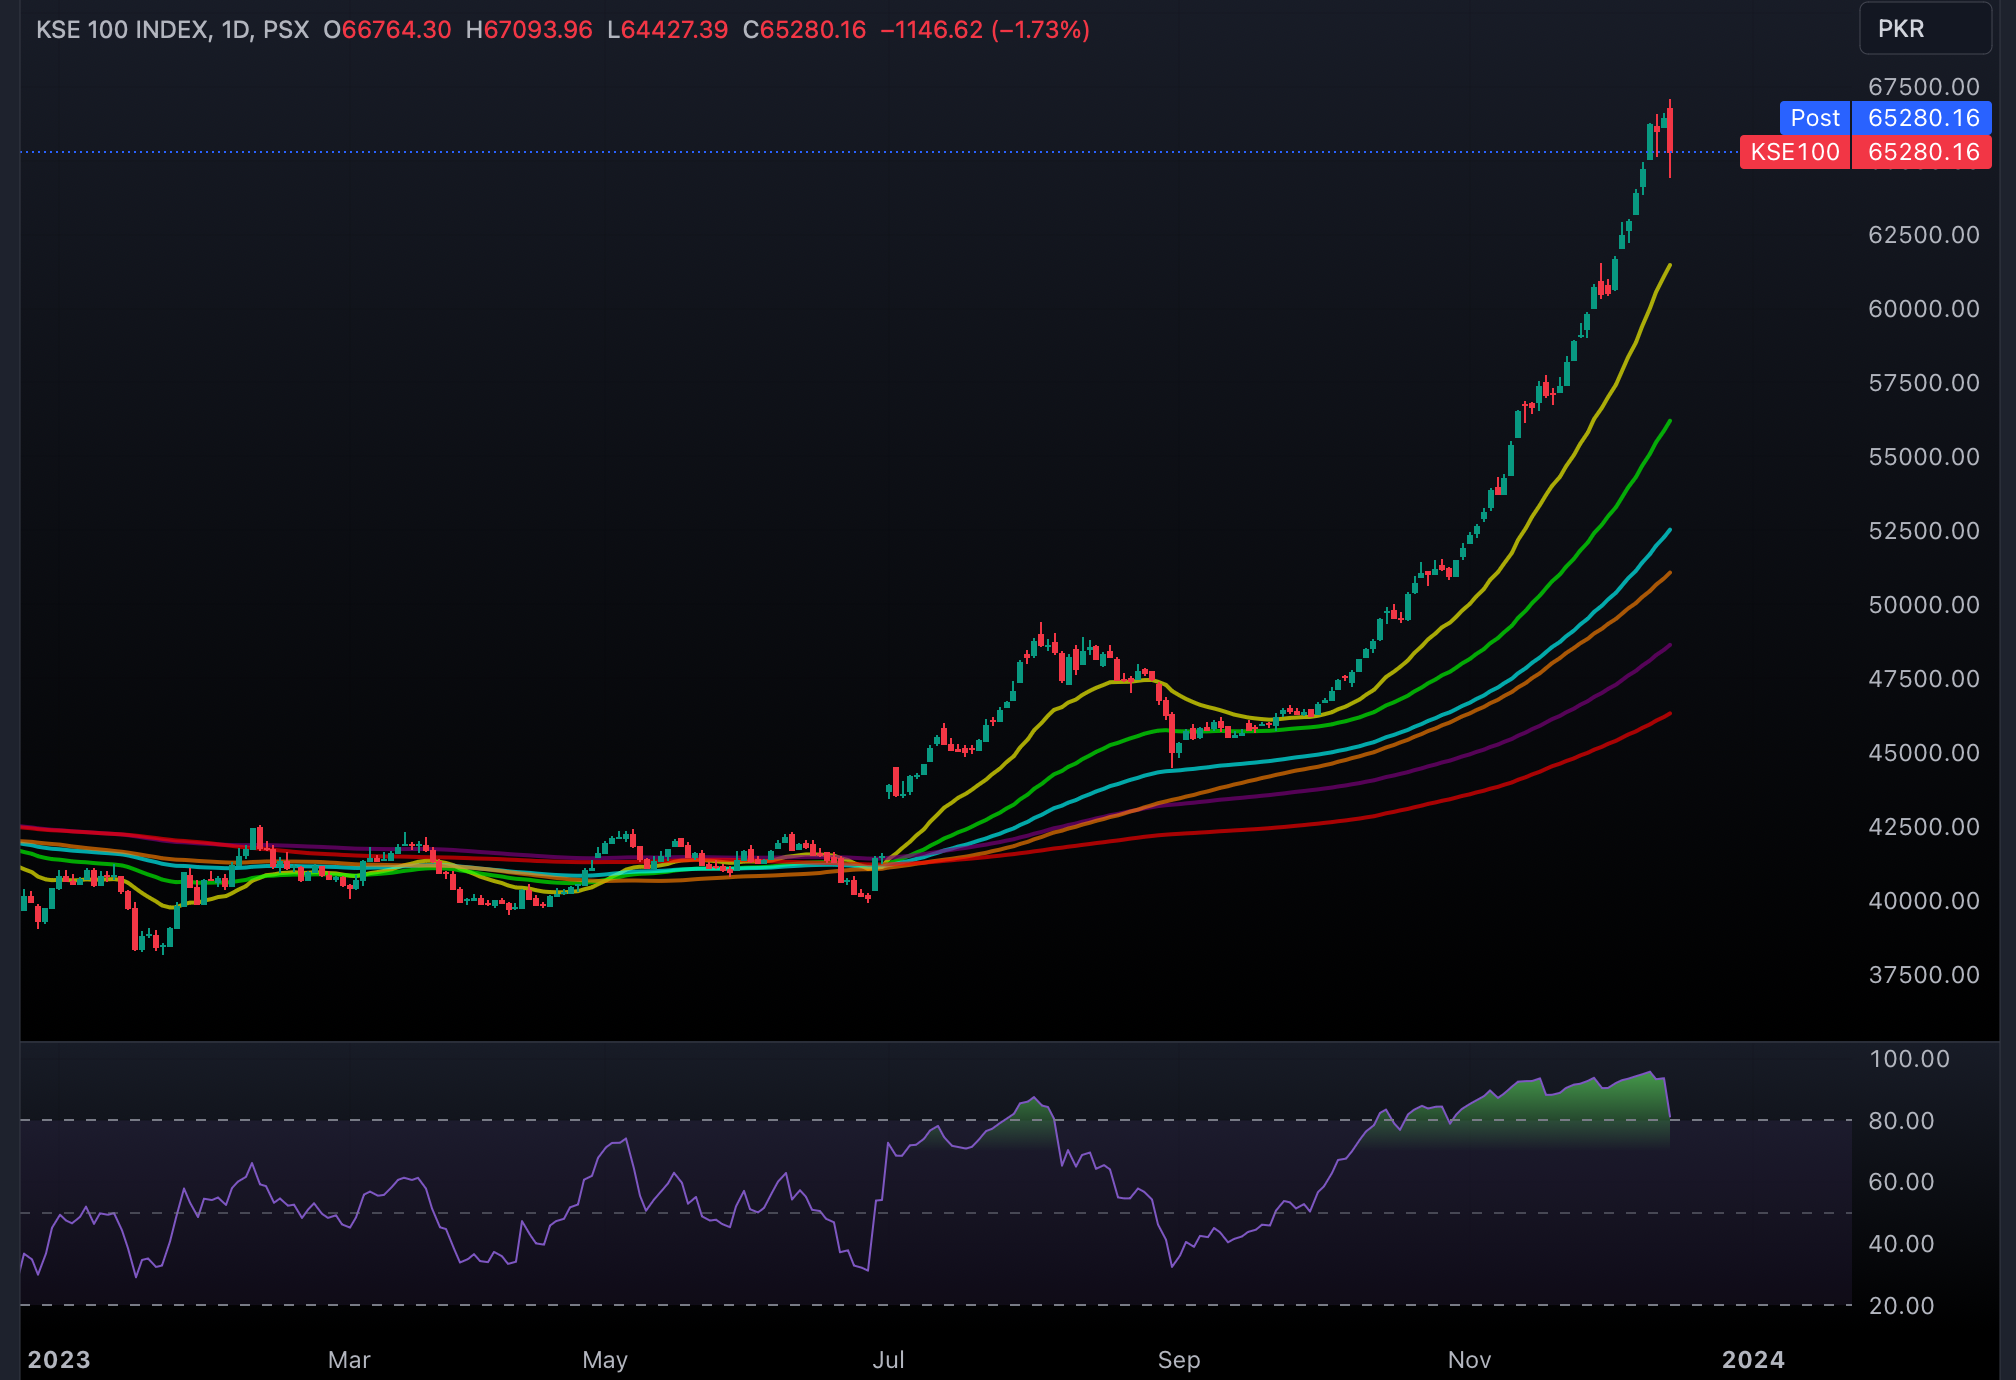Click the Nov label on time axis

1469,1359
